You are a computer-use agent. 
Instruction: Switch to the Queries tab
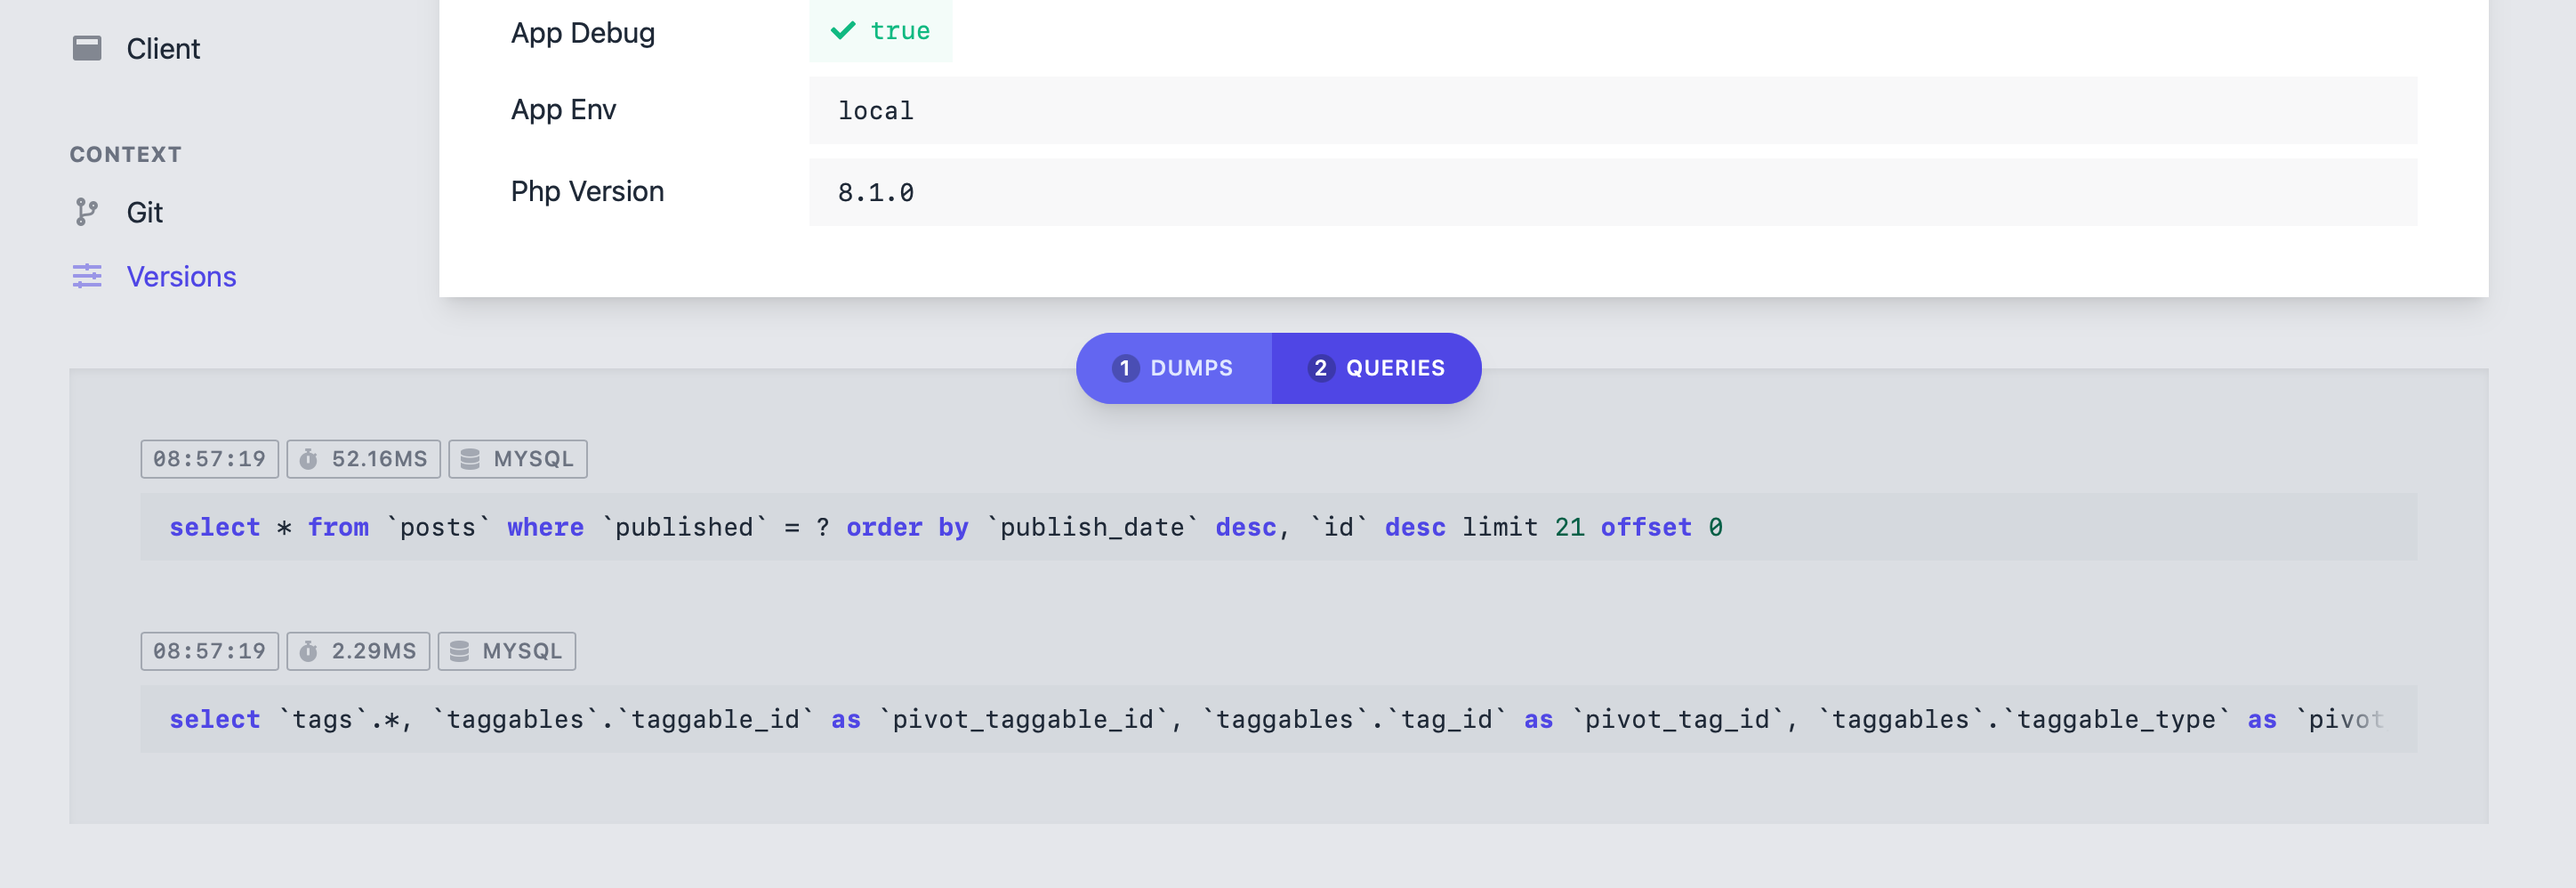pyautogui.click(x=1376, y=368)
